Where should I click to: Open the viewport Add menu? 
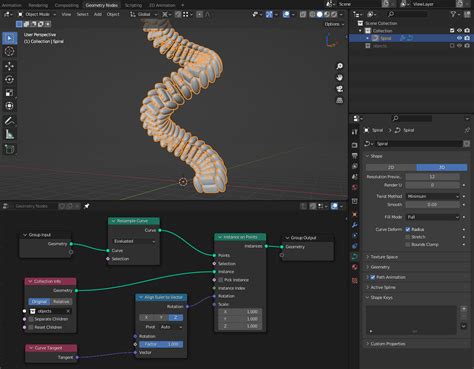(x=98, y=14)
